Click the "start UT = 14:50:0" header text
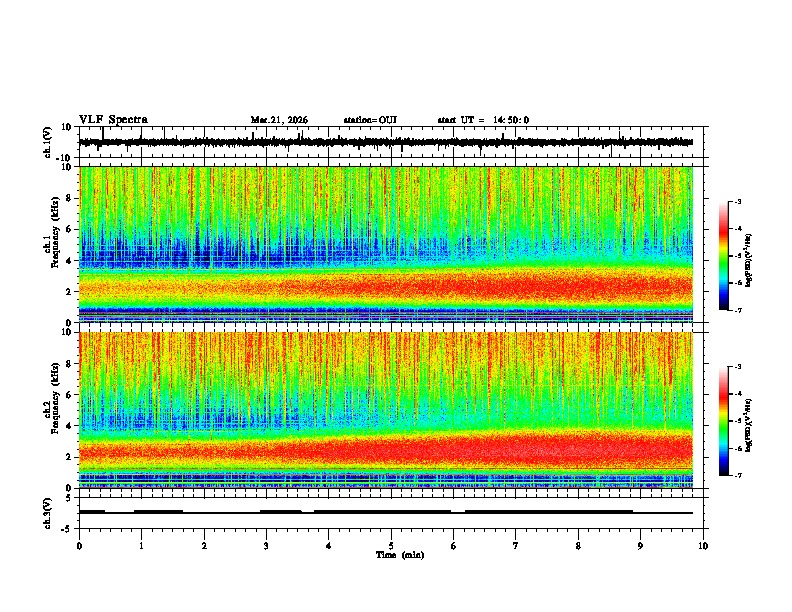Image resolution: width=792 pixels, height=612 pixels. click(x=483, y=120)
